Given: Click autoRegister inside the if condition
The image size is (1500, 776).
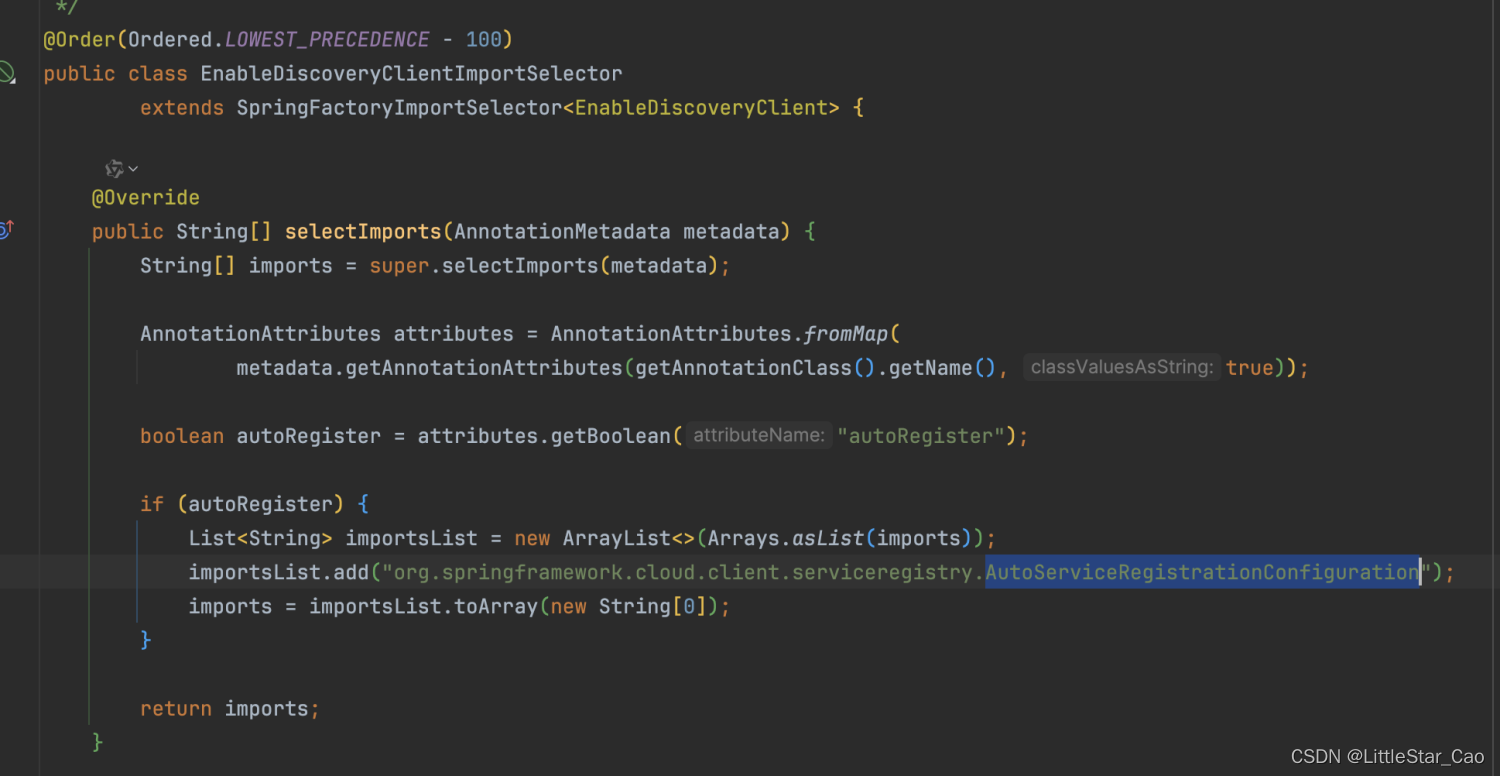Looking at the screenshot, I should (x=260, y=504).
